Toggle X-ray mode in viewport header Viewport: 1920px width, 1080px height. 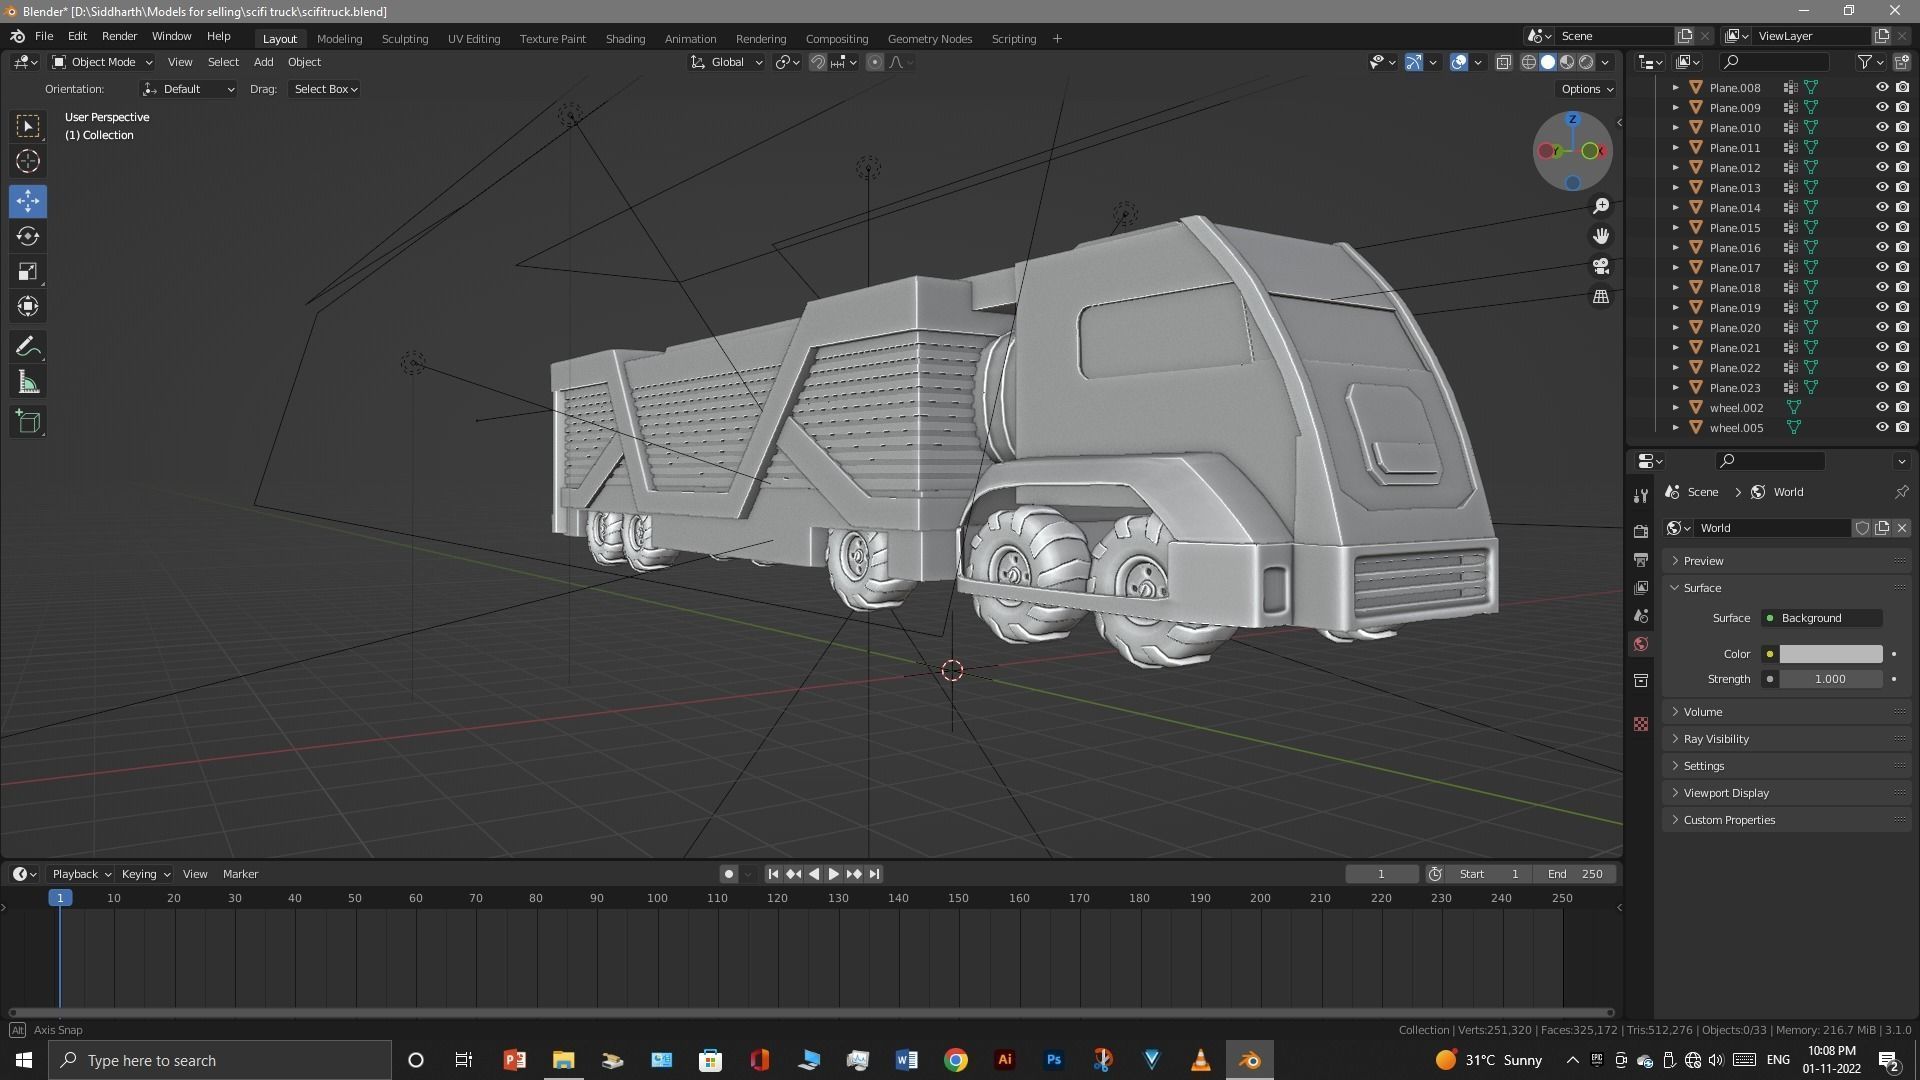[x=1503, y=62]
